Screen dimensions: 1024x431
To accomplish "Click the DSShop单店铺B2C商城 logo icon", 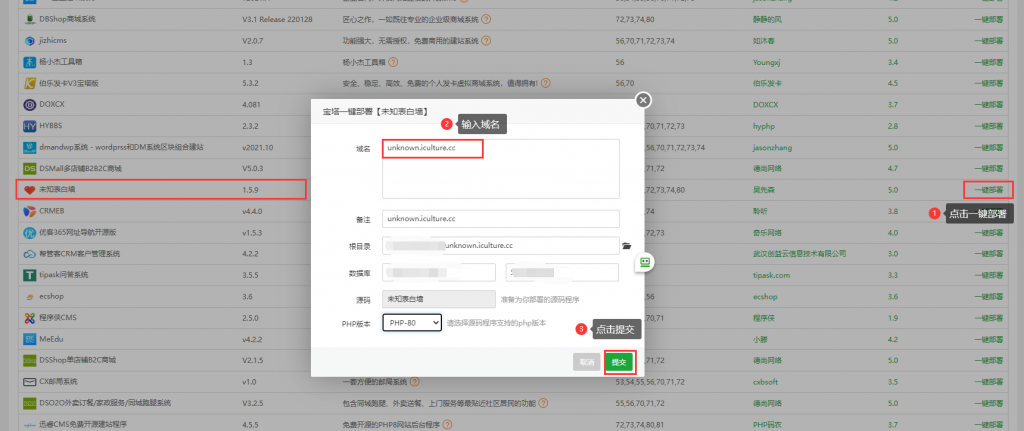I will coord(29,360).
